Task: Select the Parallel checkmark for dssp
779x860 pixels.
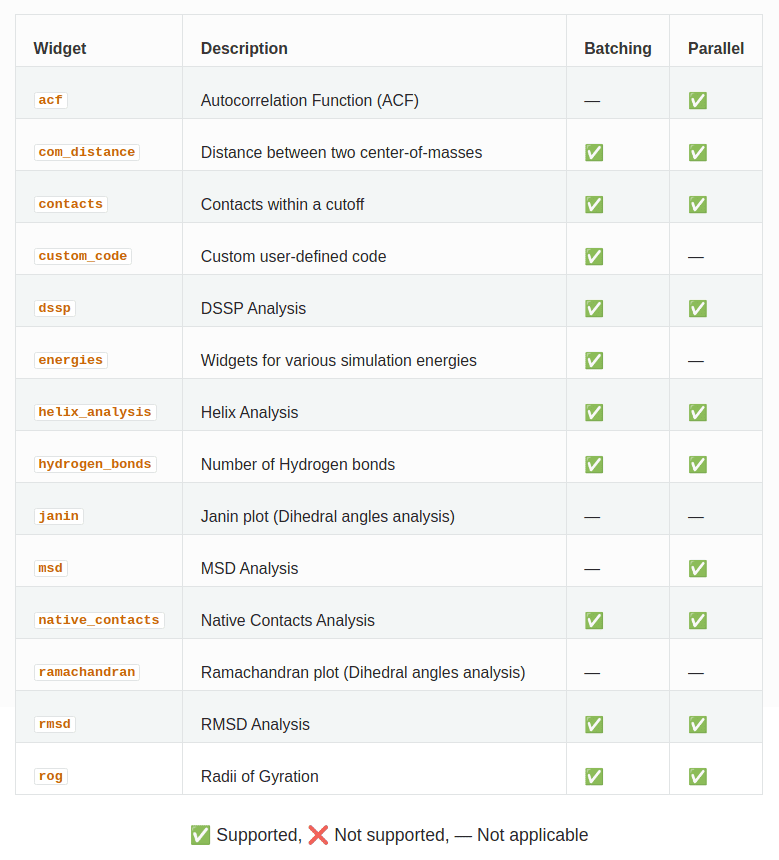Action: [698, 308]
